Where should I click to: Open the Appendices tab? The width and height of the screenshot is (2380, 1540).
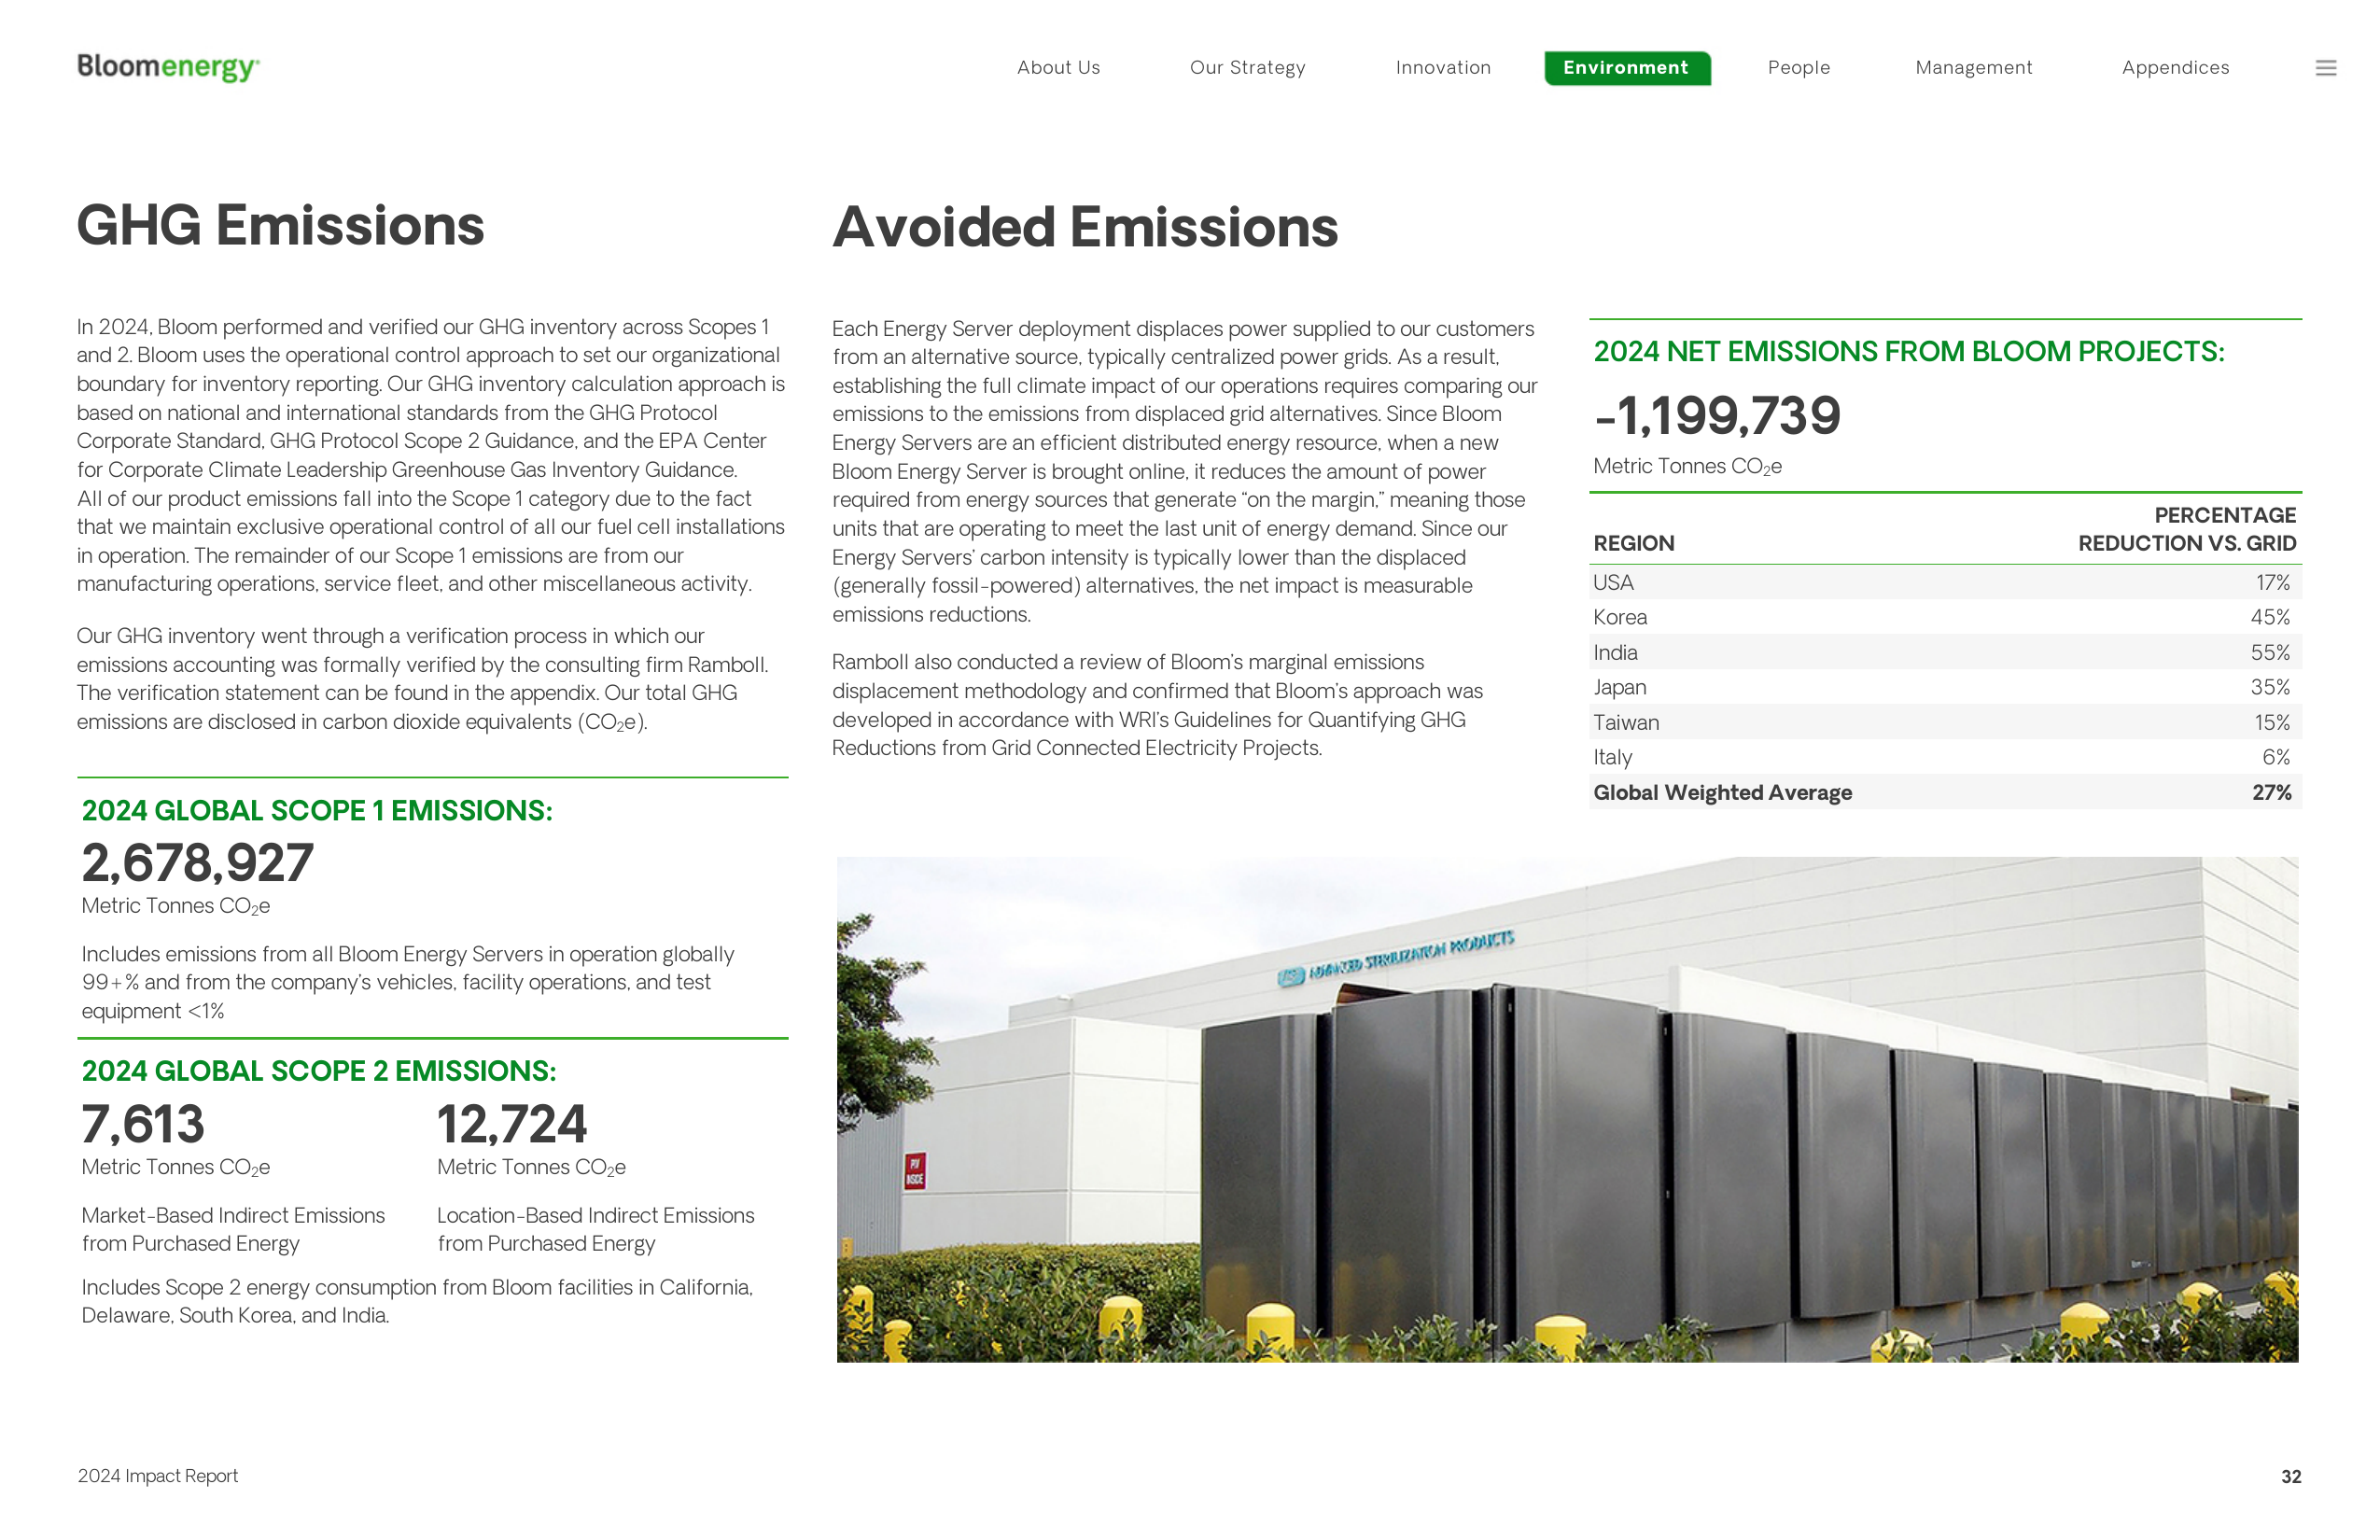point(2175,67)
